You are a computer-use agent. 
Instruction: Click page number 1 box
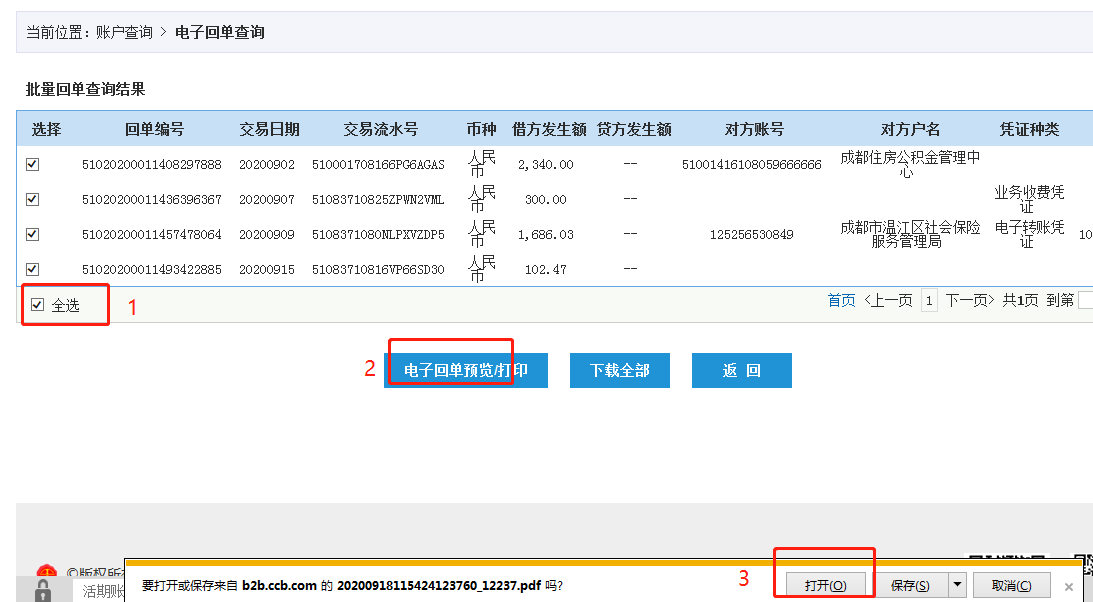tap(929, 300)
